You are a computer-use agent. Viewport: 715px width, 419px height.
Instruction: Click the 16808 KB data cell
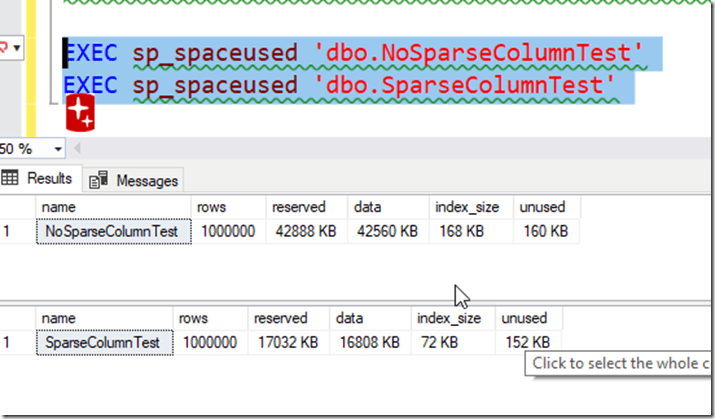point(369,342)
